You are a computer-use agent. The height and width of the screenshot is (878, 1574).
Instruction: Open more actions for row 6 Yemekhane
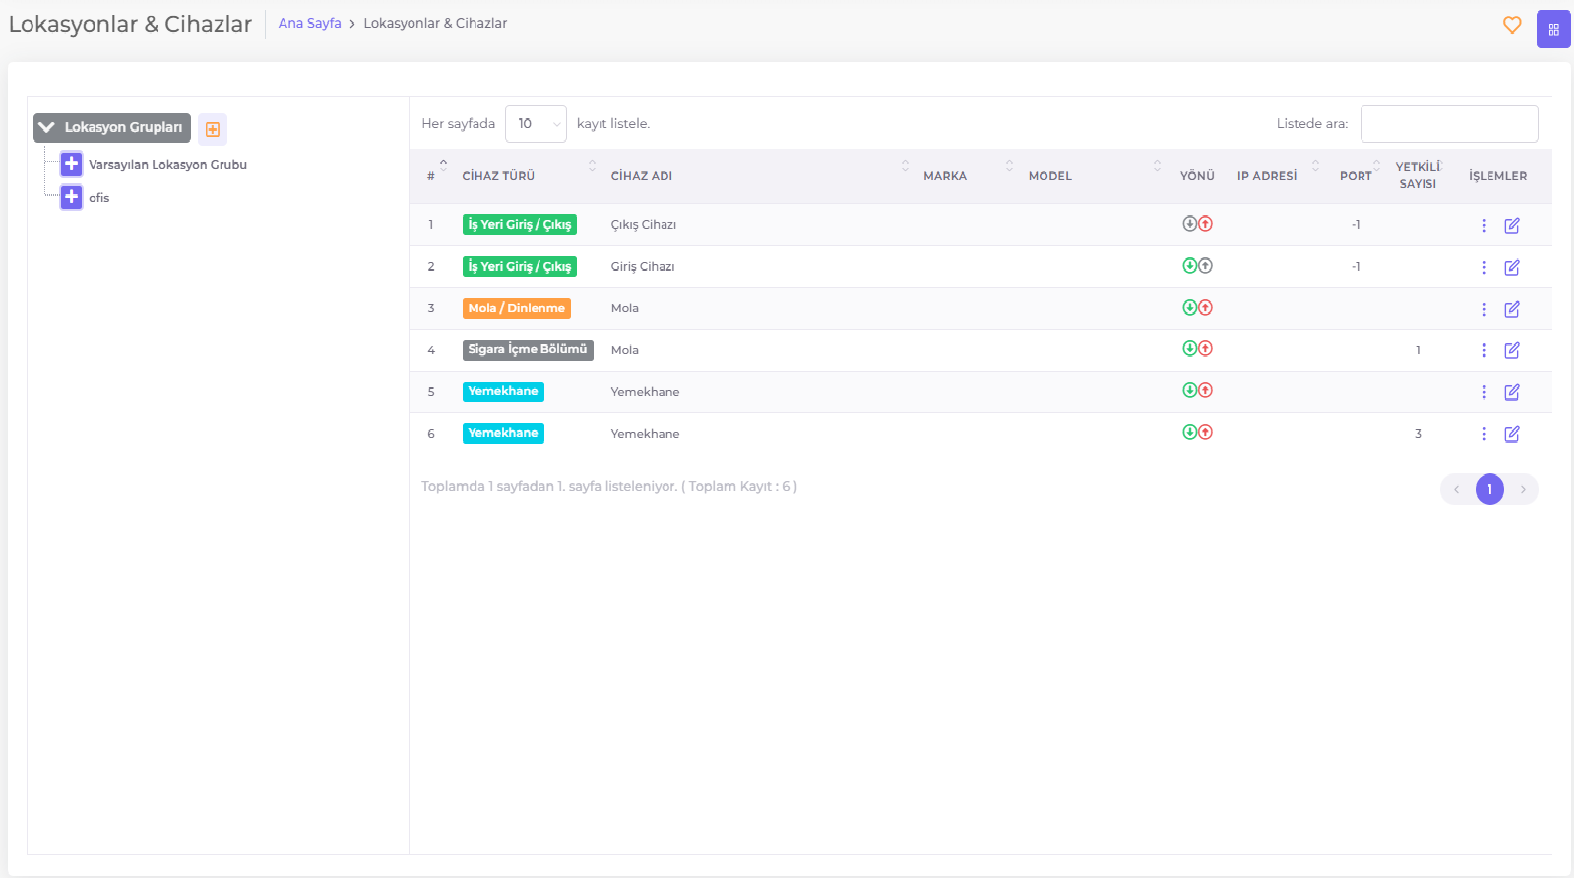coord(1484,434)
